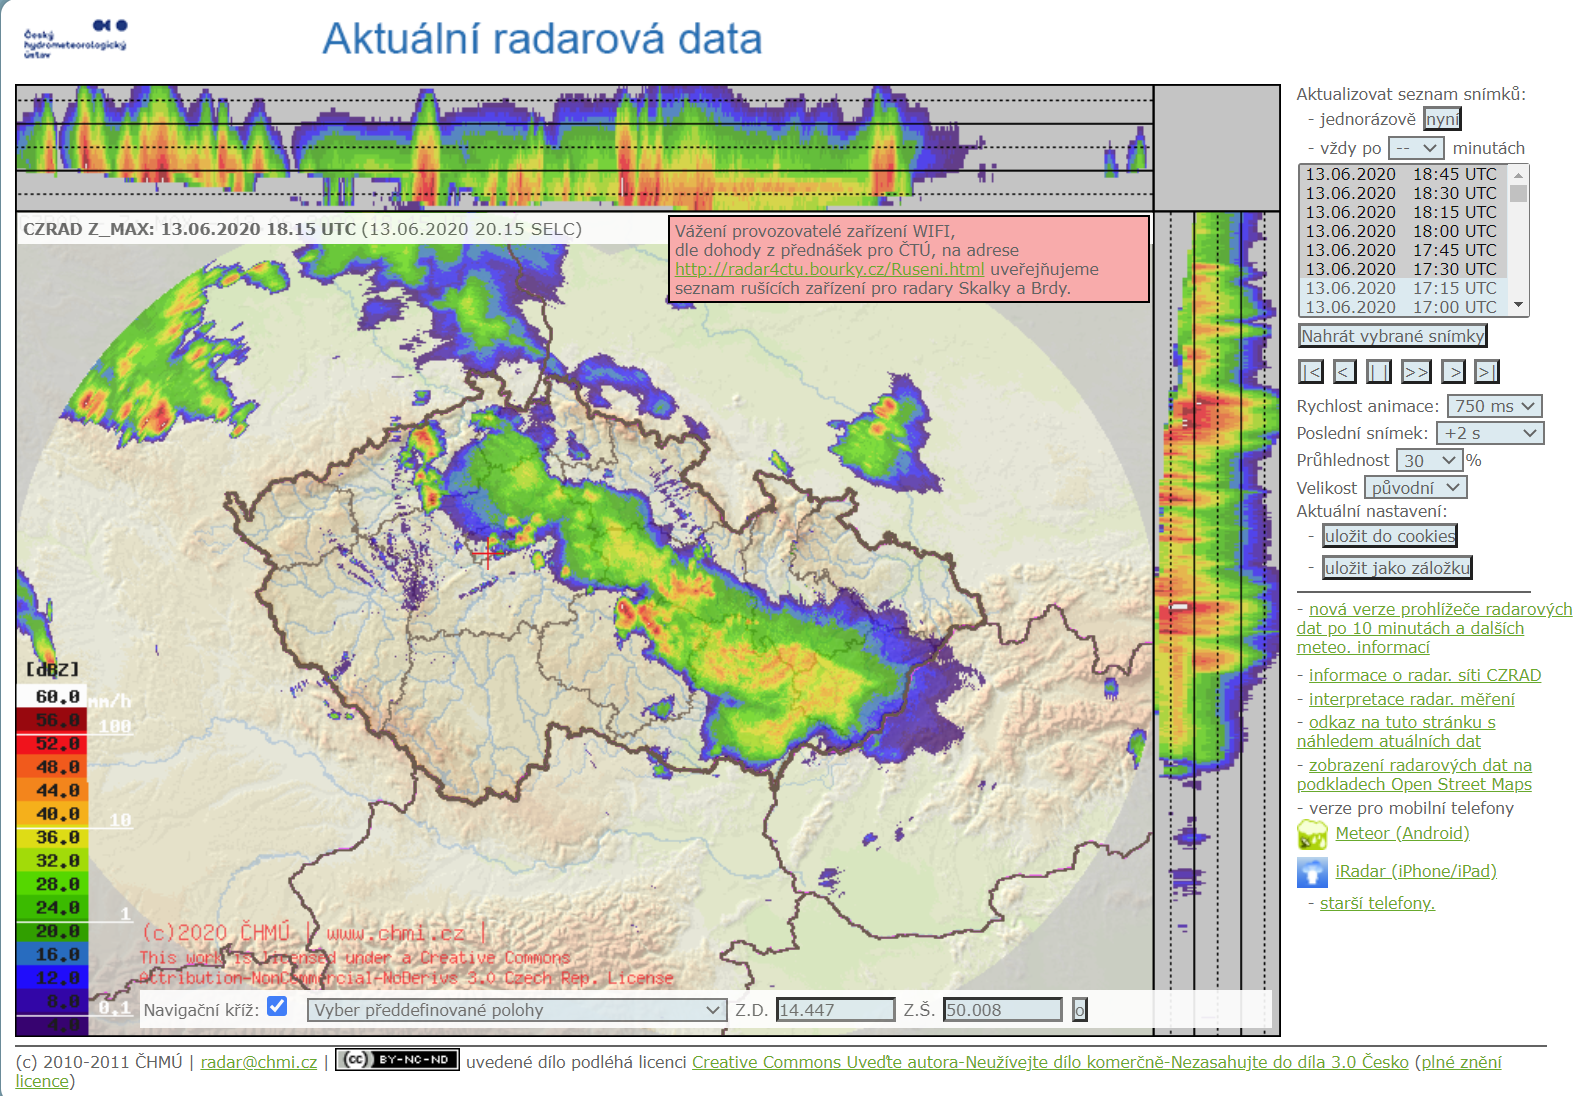The image size is (1578, 1096).
Task: Toggle the Navigační kříž checkbox
Action: coord(278,1007)
